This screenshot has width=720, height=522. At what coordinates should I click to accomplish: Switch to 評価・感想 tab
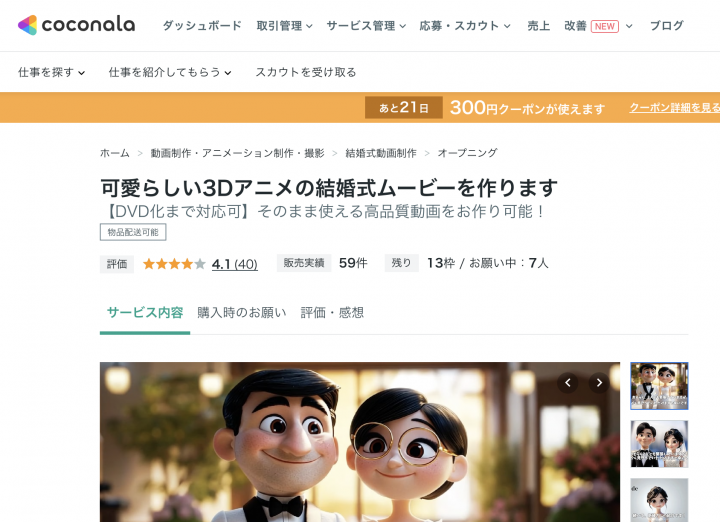(332, 313)
